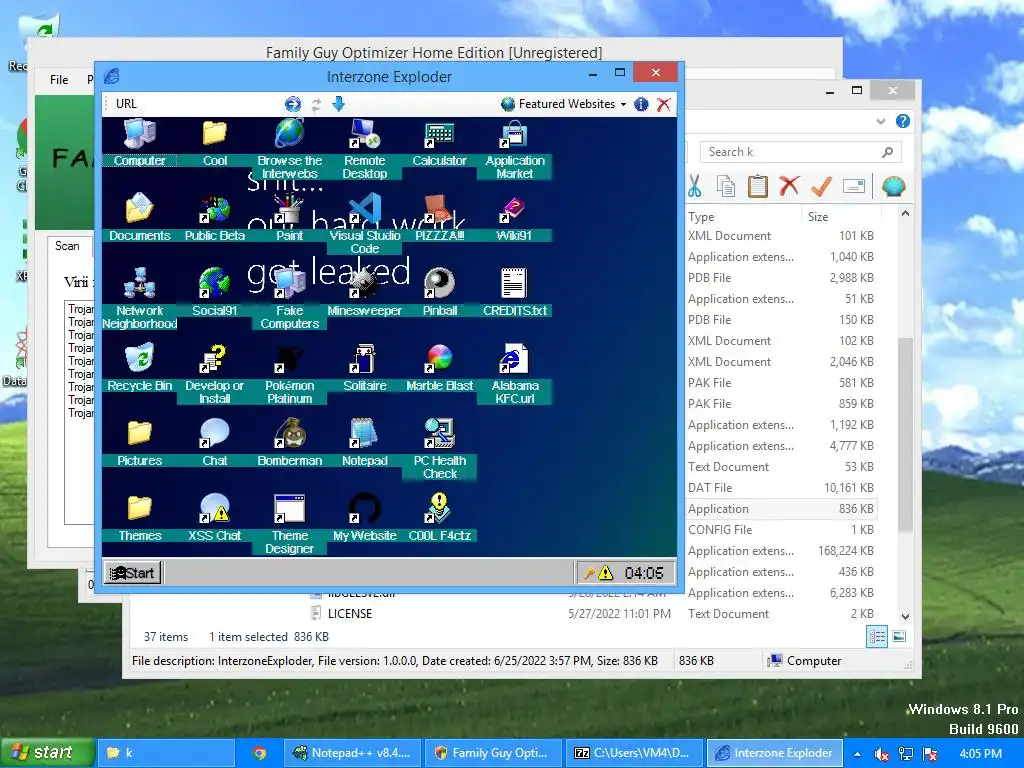Sort by the Size column header
The image size is (1024, 768).
click(840, 217)
